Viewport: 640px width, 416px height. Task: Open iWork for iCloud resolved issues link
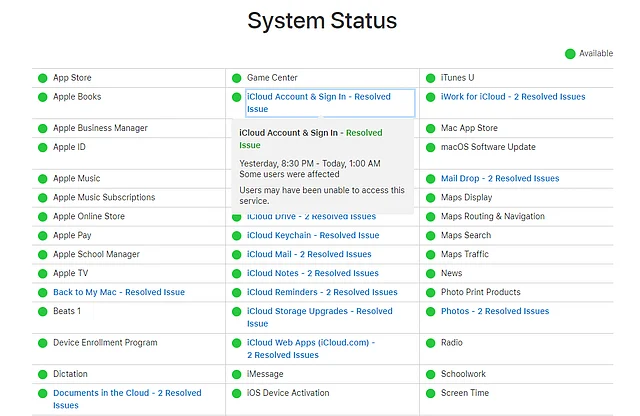pyautogui.click(x=513, y=97)
